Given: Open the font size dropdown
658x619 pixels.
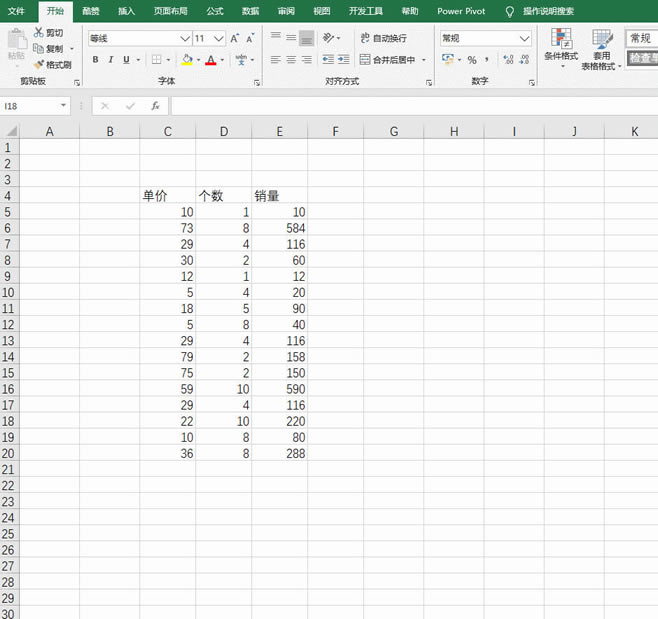Looking at the screenshot, I should coord(219,39).
